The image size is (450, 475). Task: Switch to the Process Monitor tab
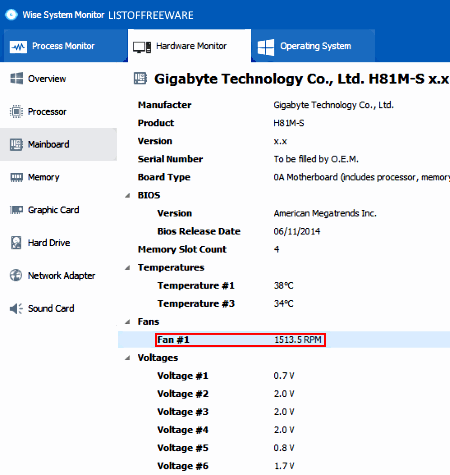pos(65,46)
